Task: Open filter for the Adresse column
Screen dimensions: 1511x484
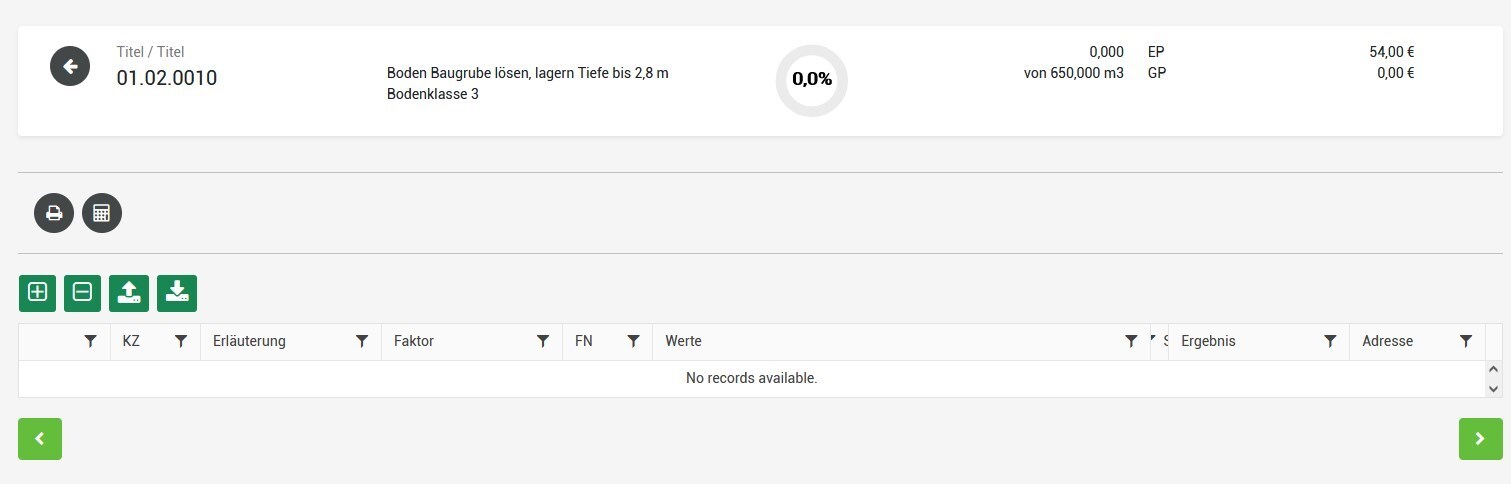Action: (x=1466, y=342)
